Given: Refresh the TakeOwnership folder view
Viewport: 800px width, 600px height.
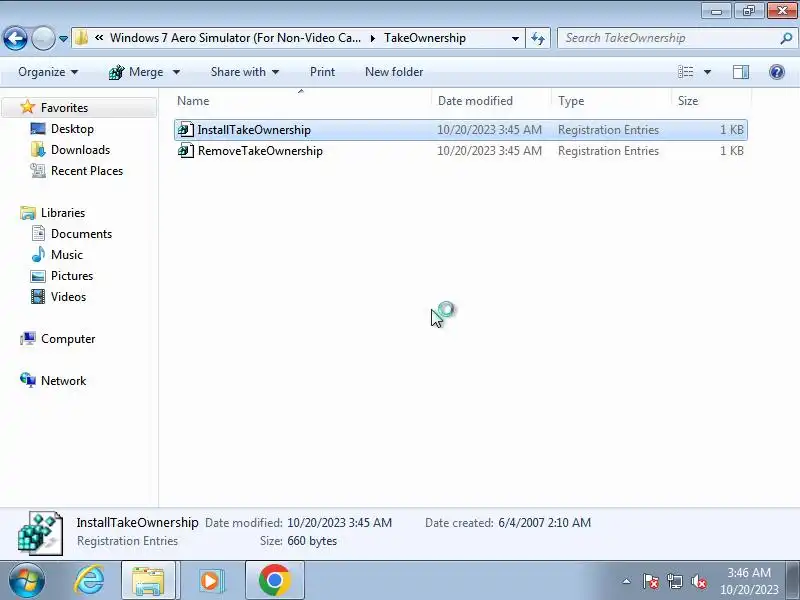Looking at the screenshot, I should 538,38.
